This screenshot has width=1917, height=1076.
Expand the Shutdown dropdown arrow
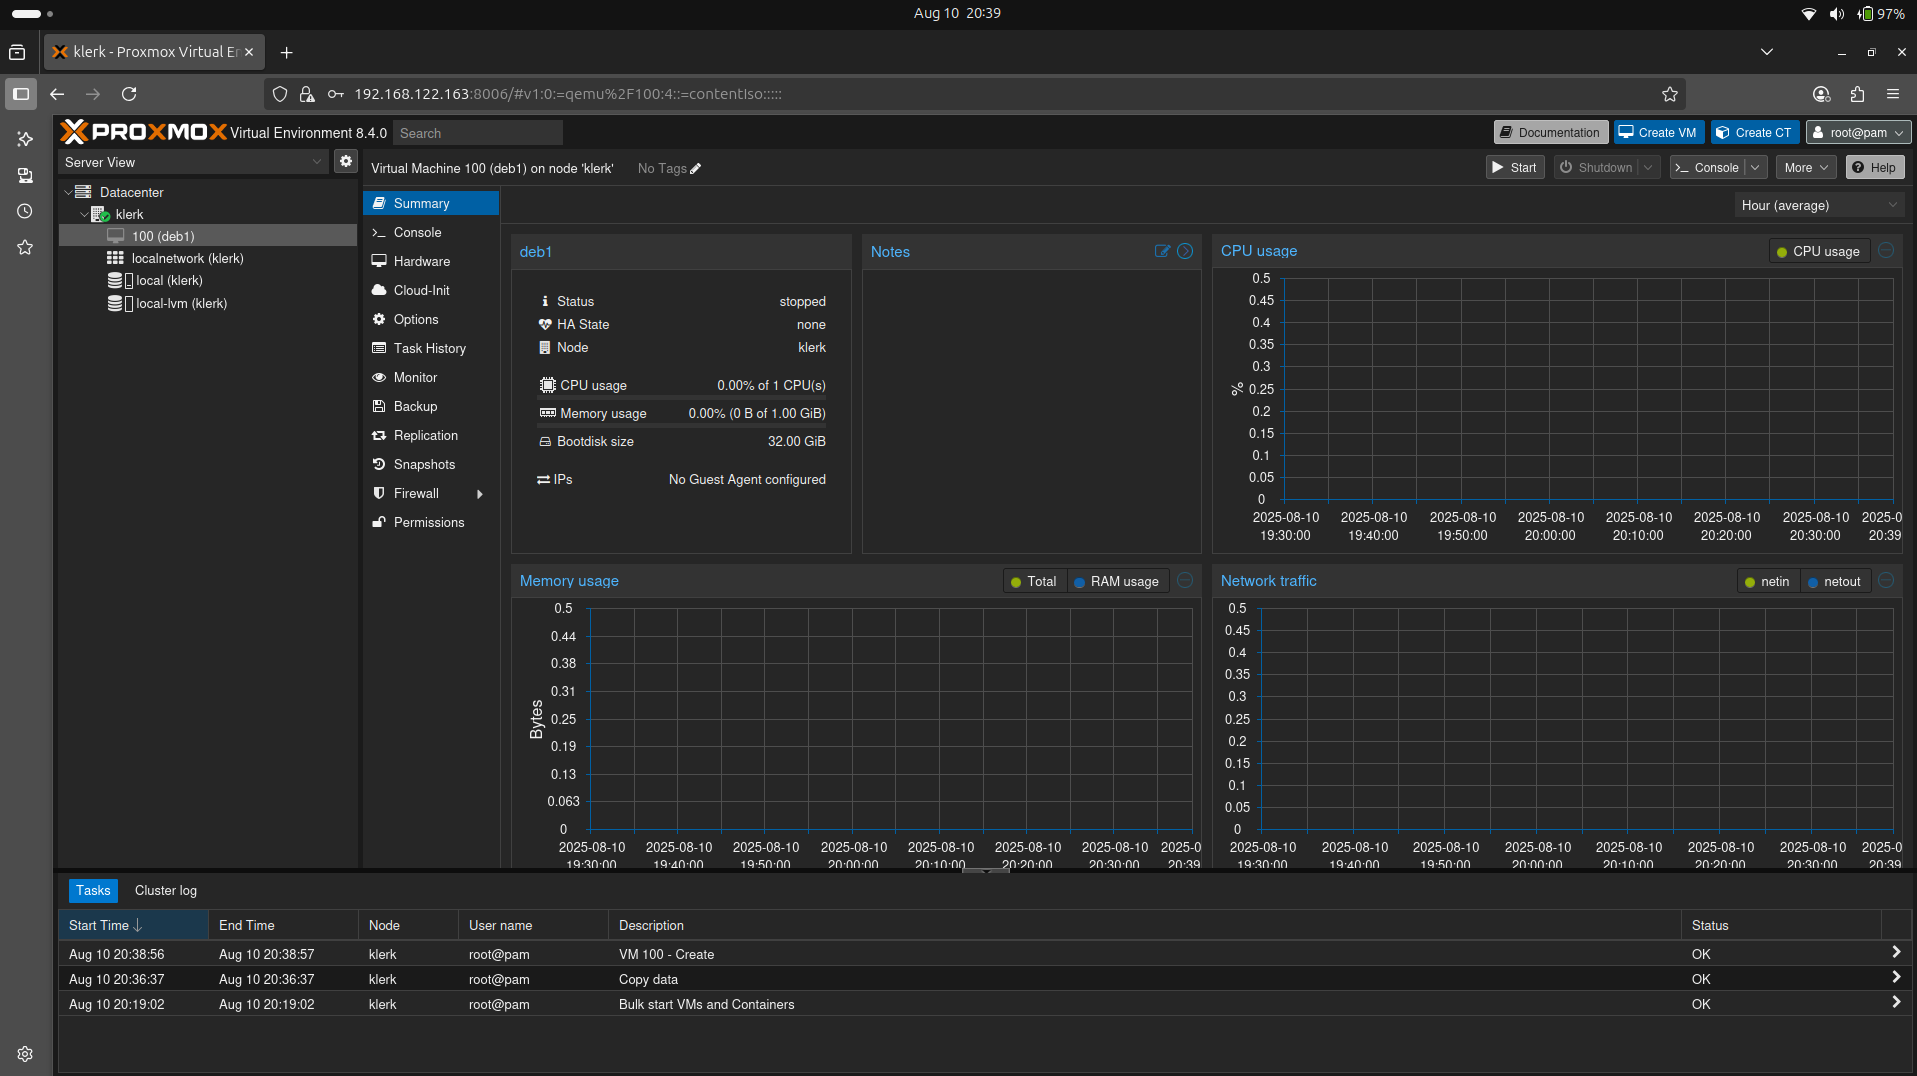(1648, 167)
